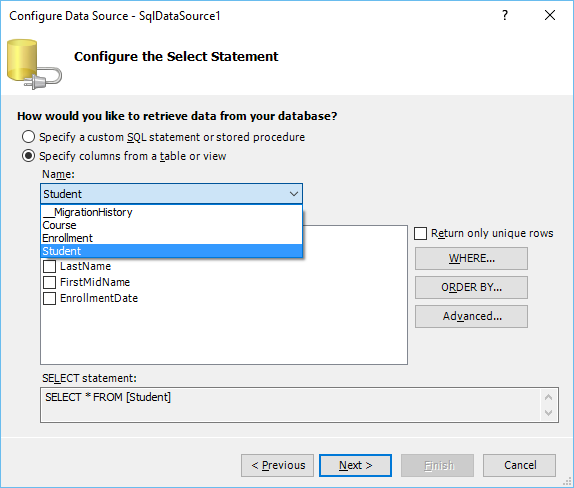Select custom SQL statement radio option
Image resolution: width=574 pixels, height=488 pixels.
coord(28,137)
